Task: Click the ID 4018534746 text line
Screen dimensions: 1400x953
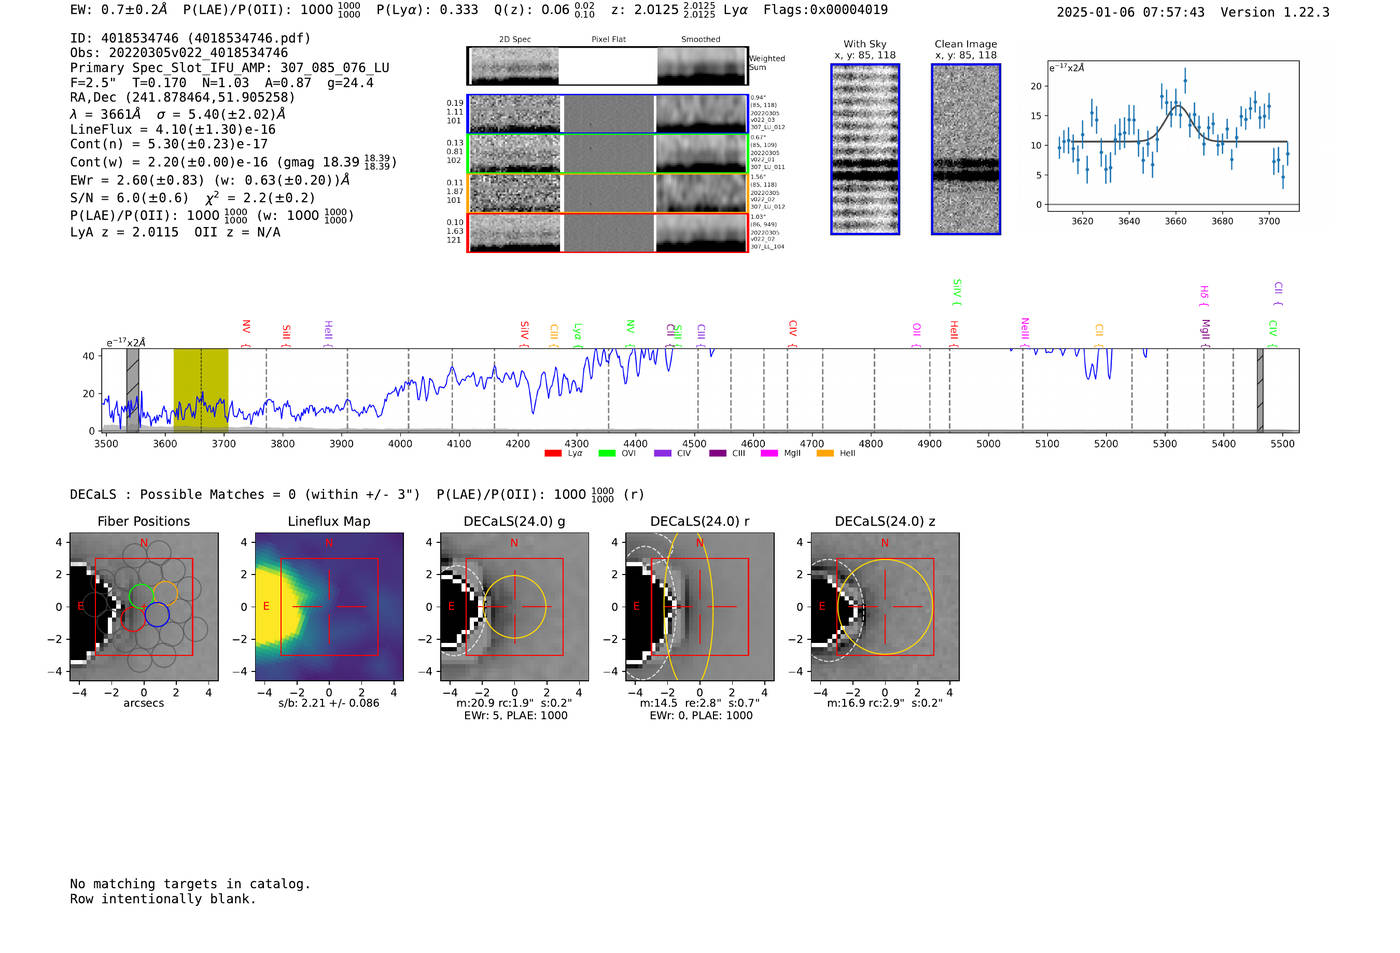Action: click(190, 38)
